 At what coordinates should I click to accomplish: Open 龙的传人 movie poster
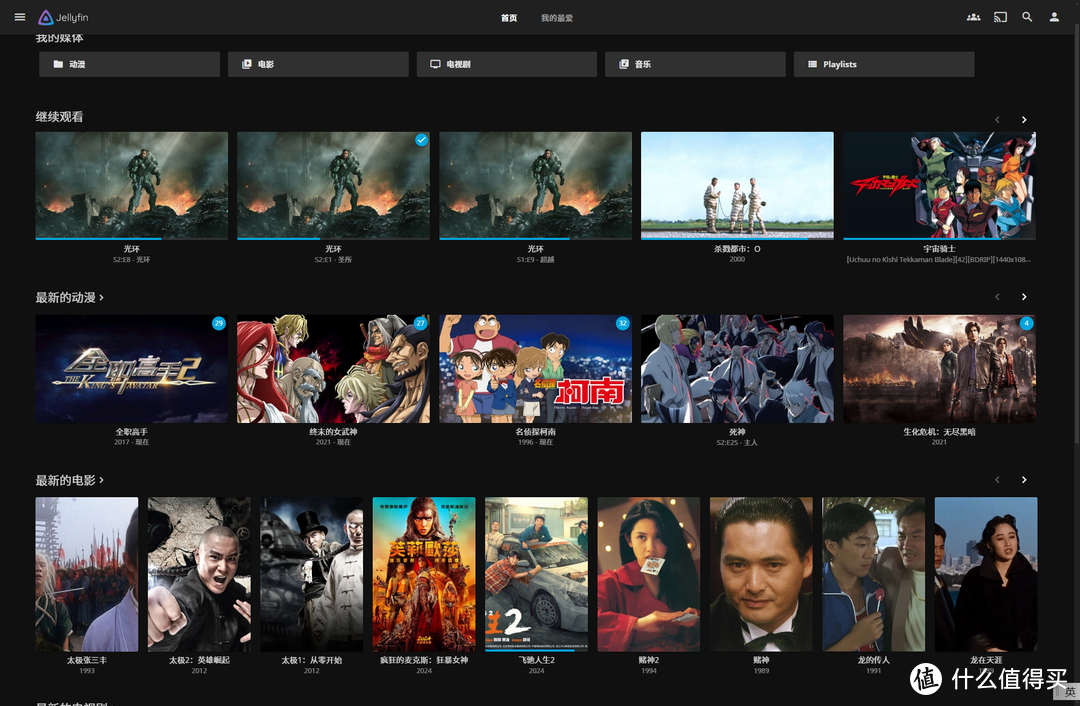coord(873,574)
